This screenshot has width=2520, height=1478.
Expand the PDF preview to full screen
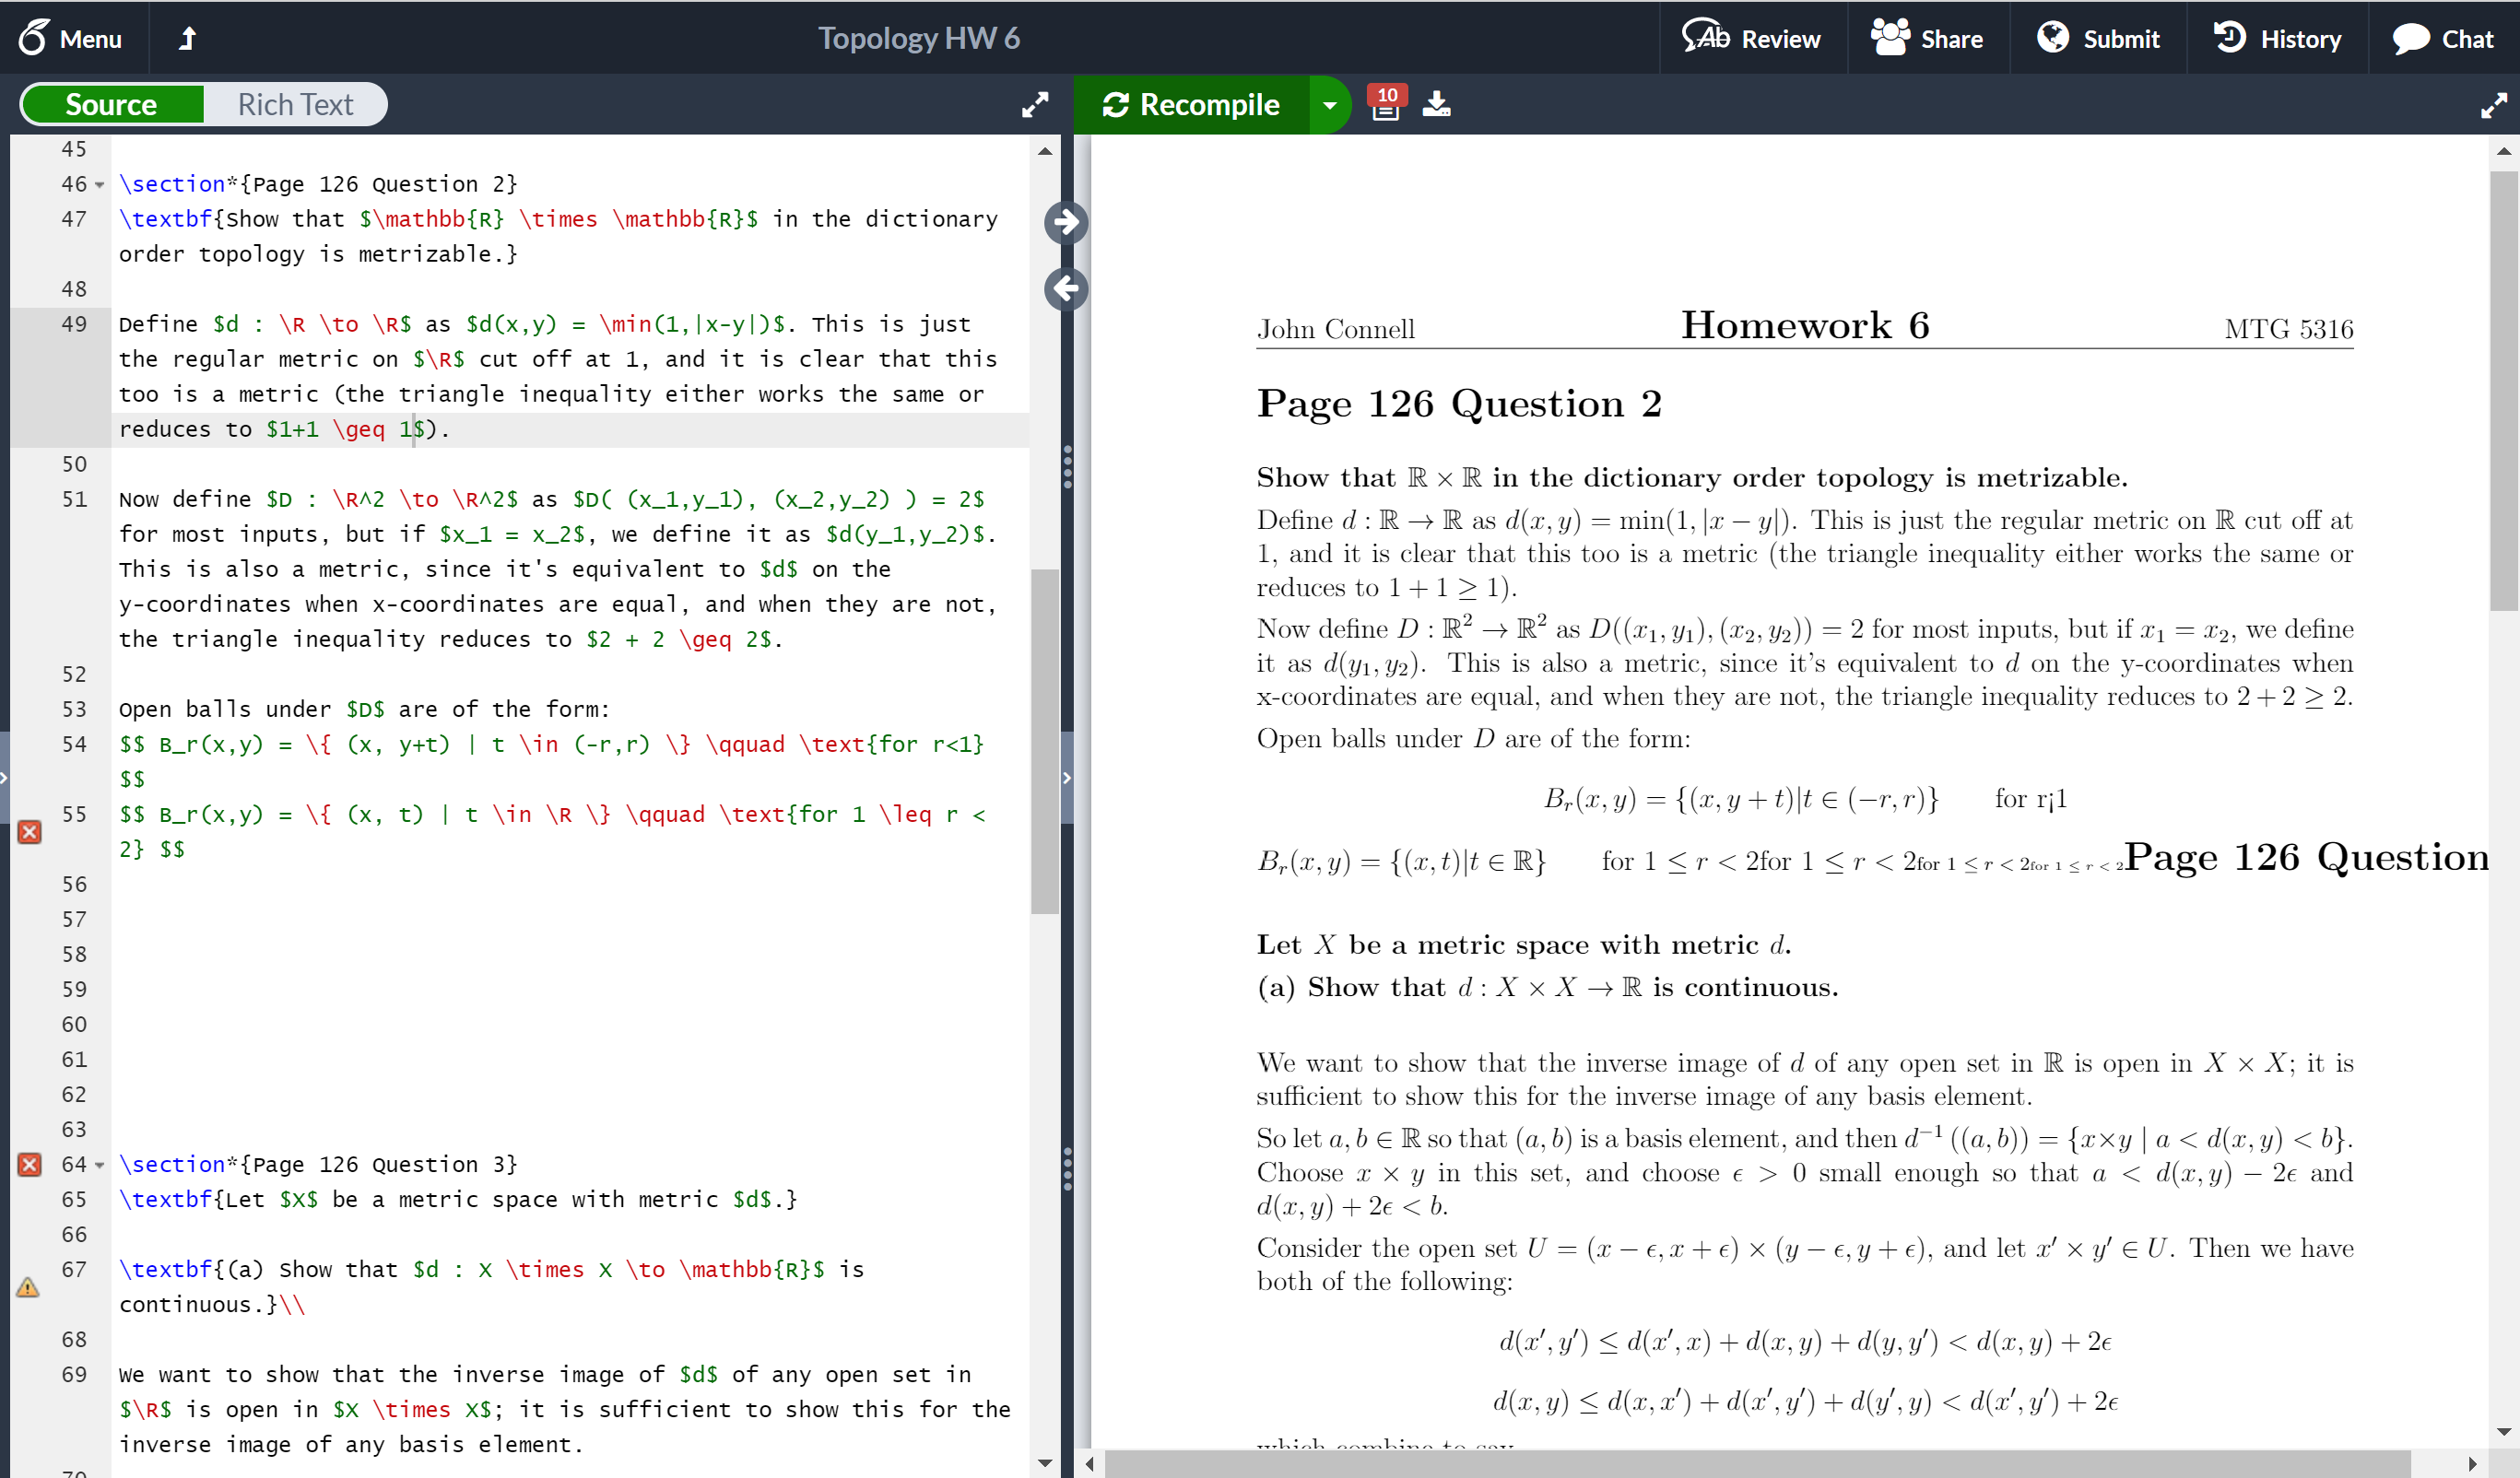[2492, 104]
